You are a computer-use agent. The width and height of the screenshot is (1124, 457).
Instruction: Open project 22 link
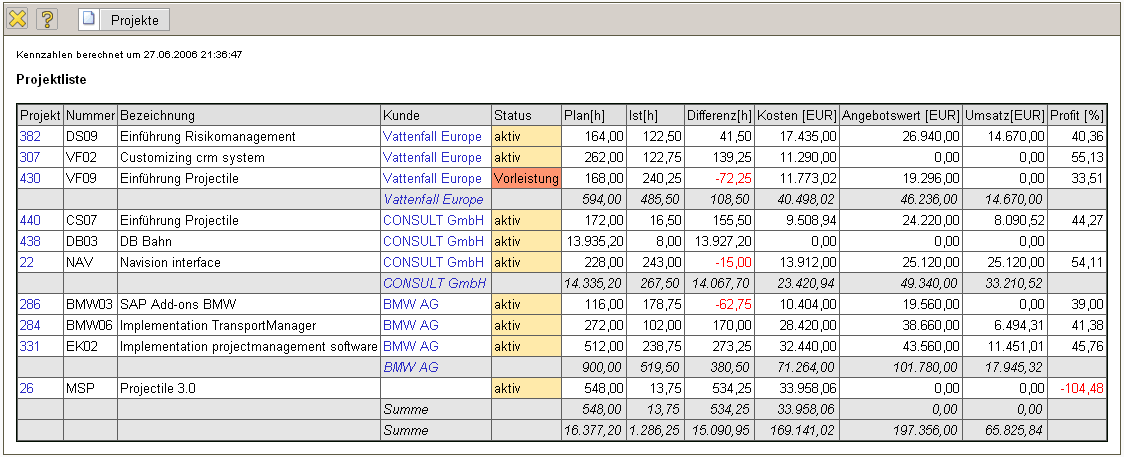click(x=26, y=262)
